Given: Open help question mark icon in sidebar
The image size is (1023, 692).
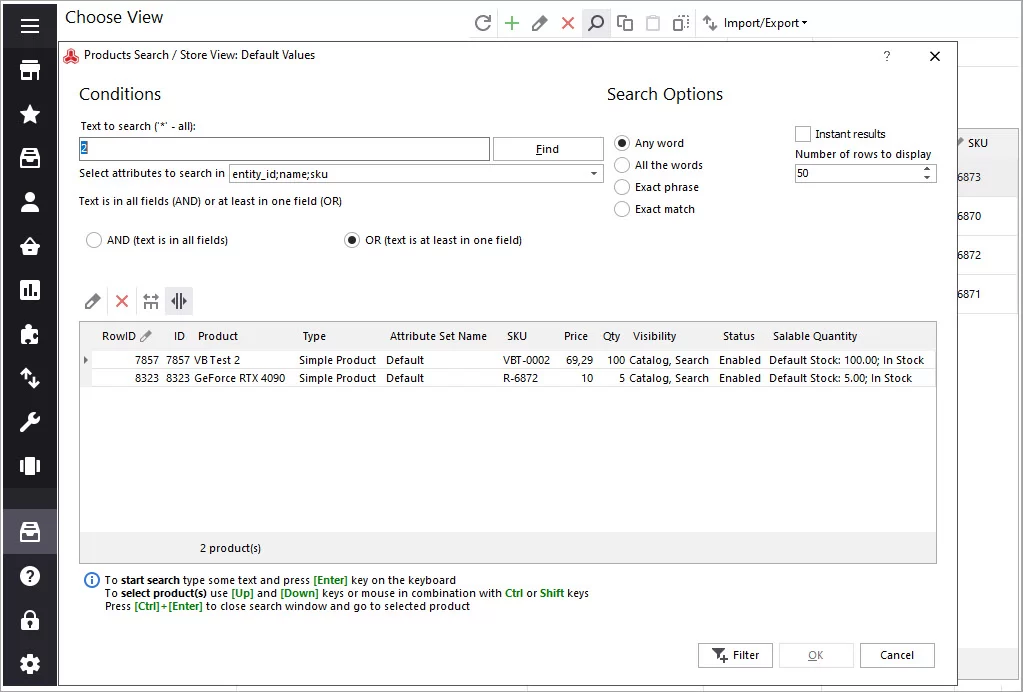Looking at the screenshot, I should point(29,576).
